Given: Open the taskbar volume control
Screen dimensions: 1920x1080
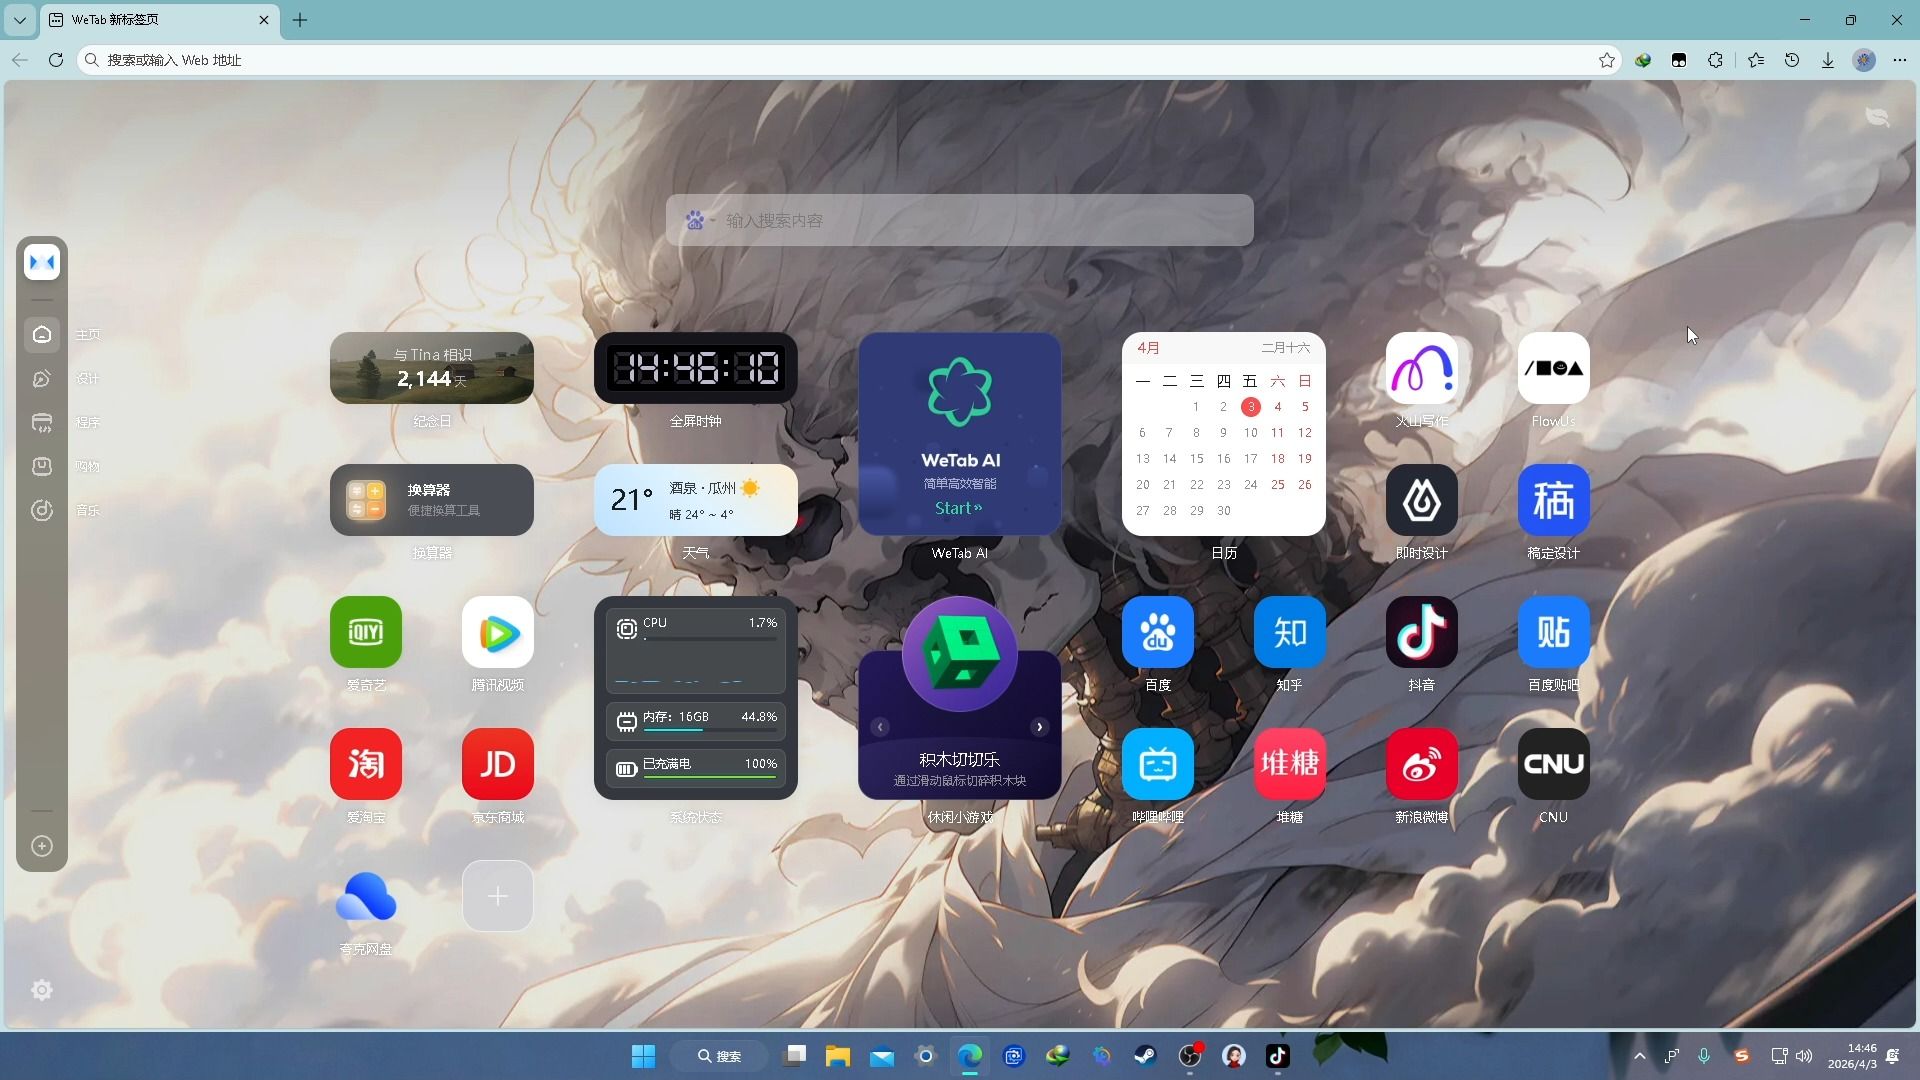Looking at the screenshot, I should coord(1804,1056).
